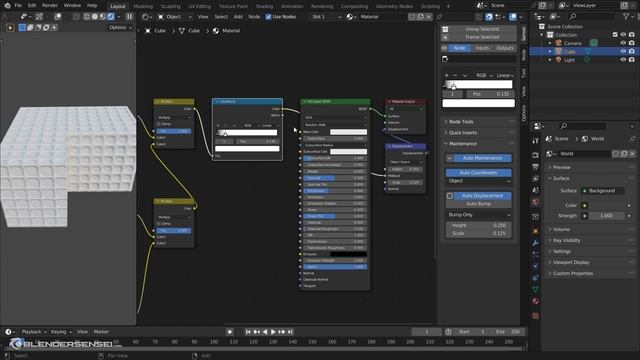Click the ColorRamp gradient bar in sidebar
Screen dimensions: 640x360
[x=478, y=84]
